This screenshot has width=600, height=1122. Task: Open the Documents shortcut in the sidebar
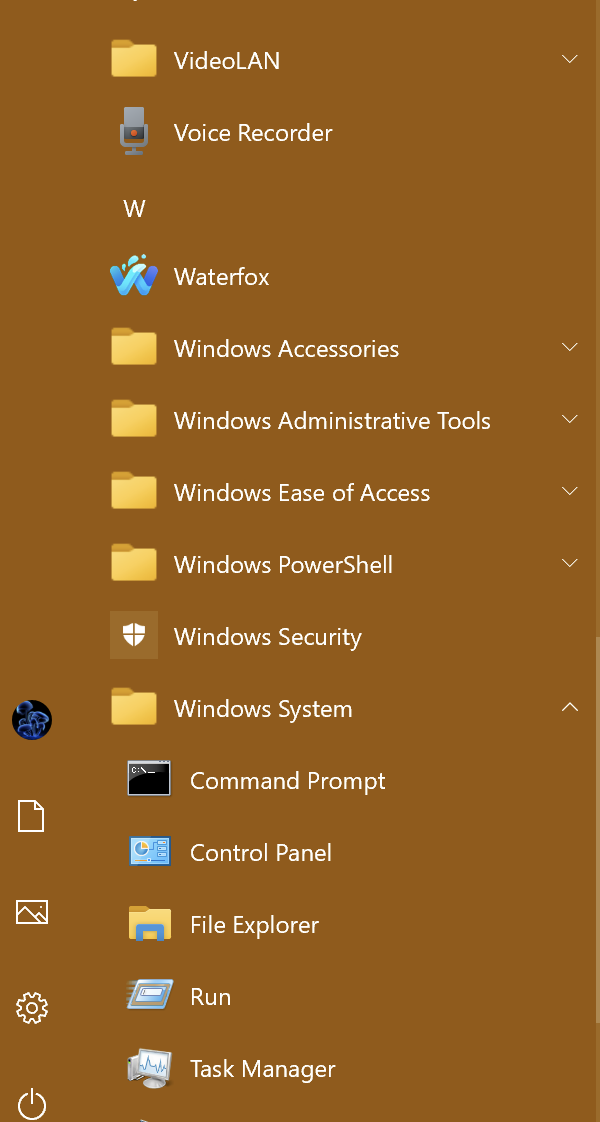[x=31, y=816]
